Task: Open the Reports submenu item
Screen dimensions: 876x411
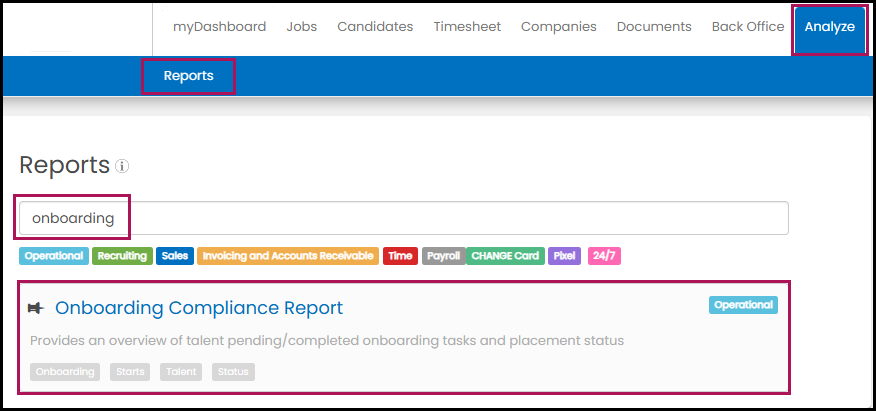Action: pyautogui.click(x=188, y=76)
